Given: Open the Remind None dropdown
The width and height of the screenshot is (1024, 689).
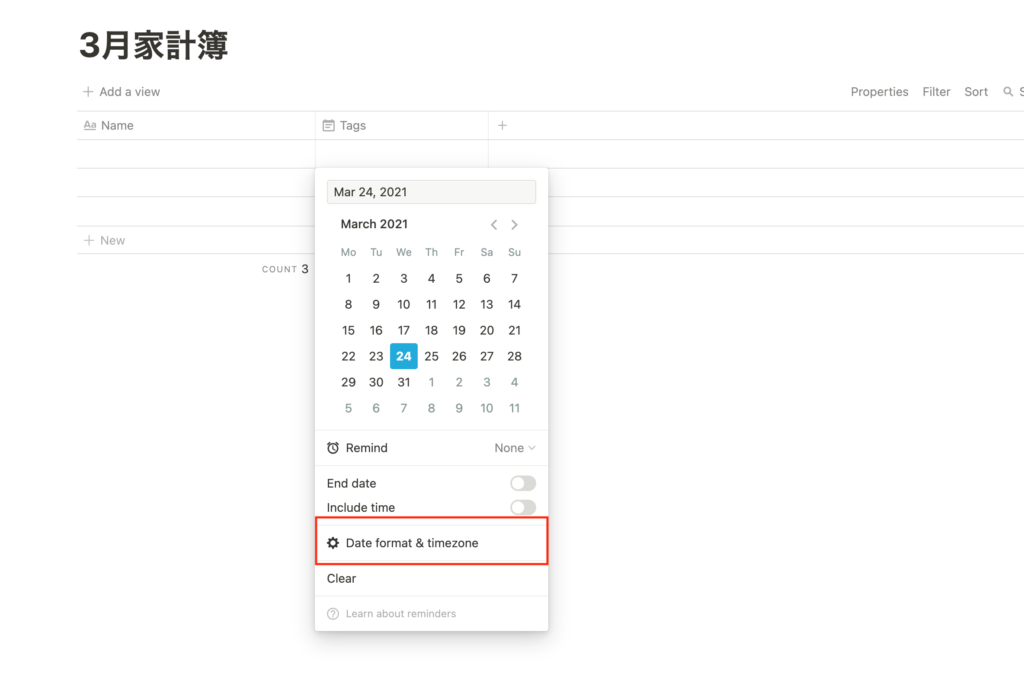Looking at the screenshot, I should (x=515, y=448).
